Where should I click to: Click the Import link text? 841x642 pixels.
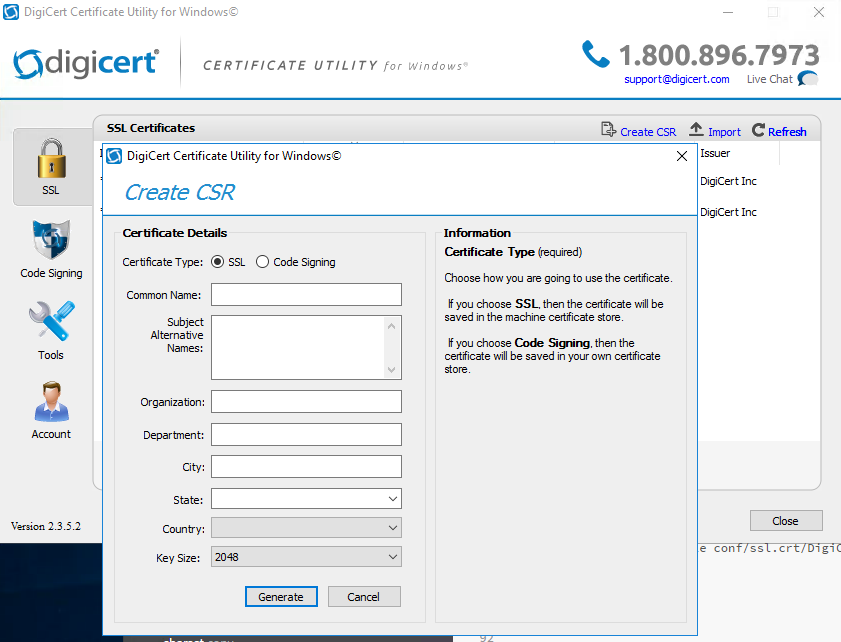pos(724,132)
